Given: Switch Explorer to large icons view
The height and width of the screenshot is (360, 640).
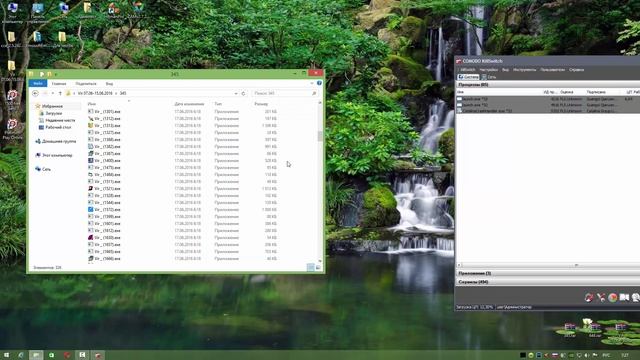Looking at the screenshot, I should (x=318, y=267).
